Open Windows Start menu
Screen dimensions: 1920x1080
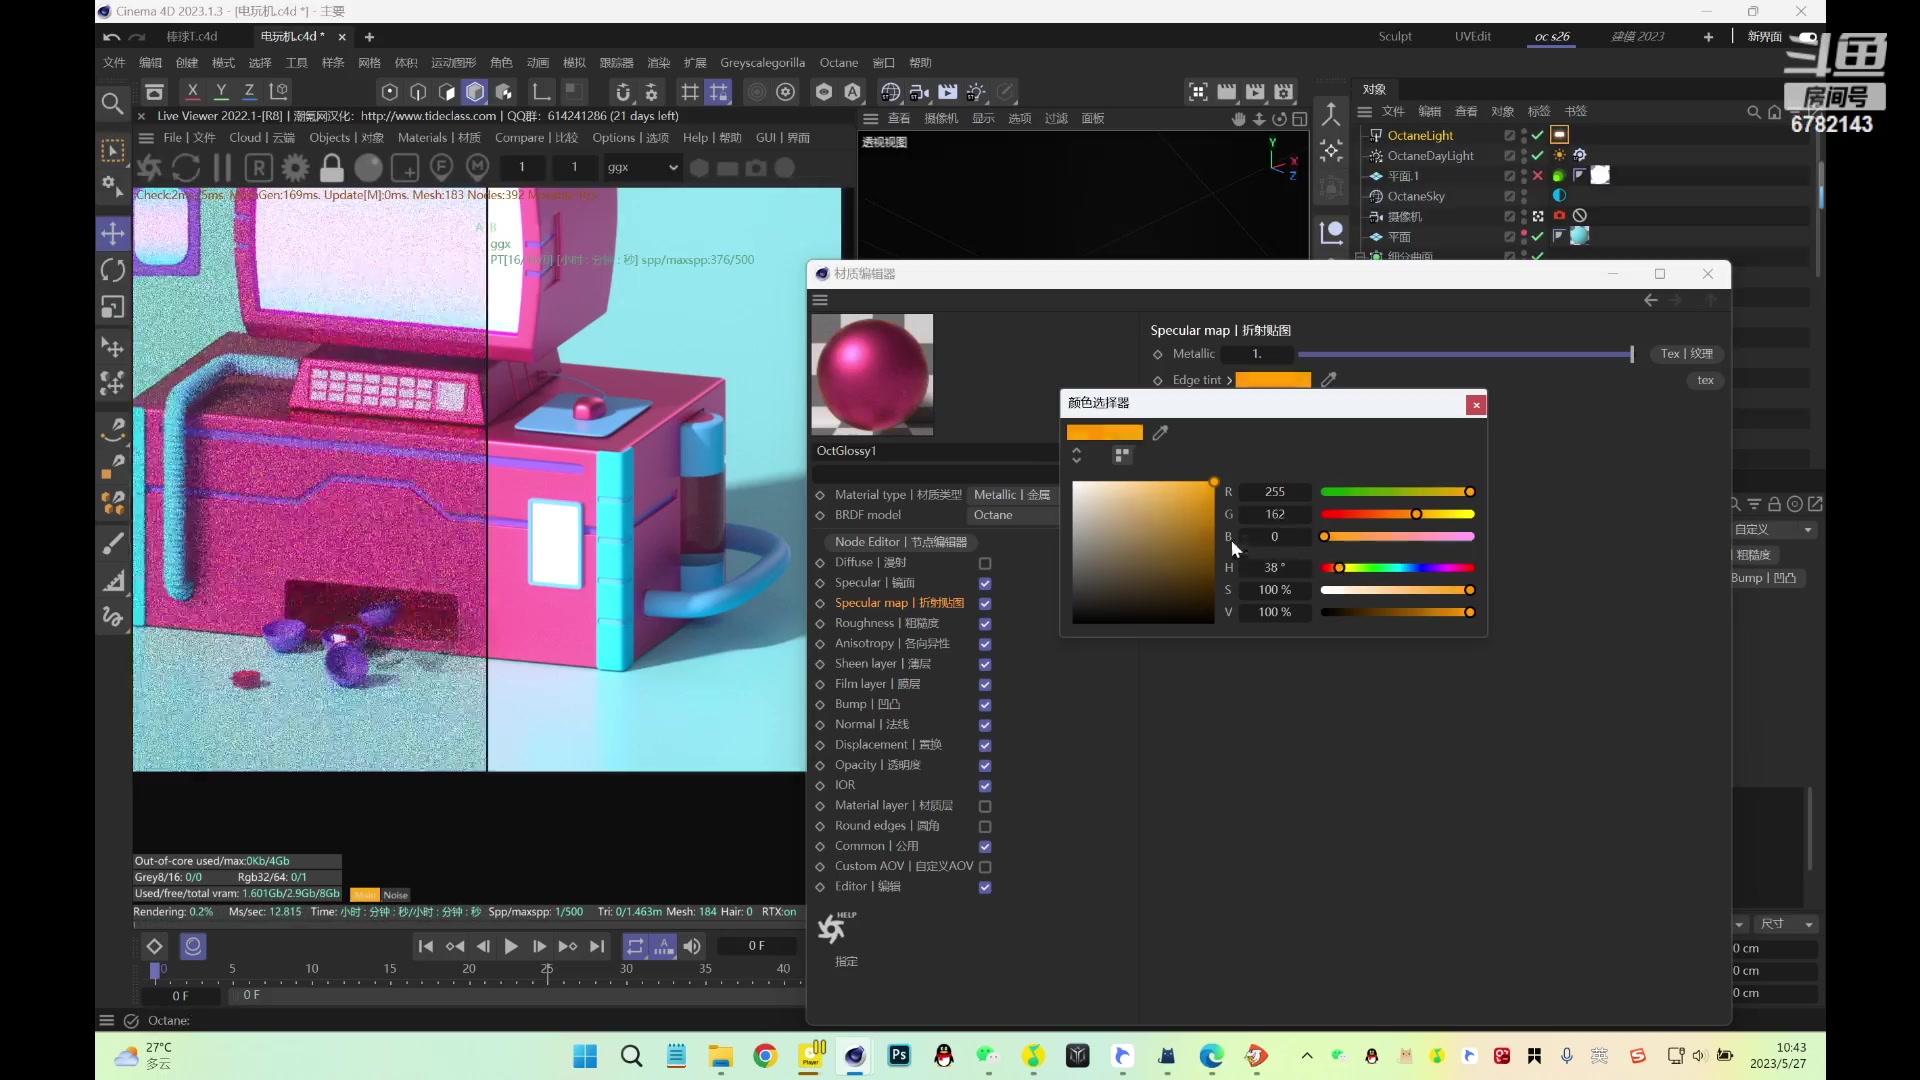[x=585, y=1056]
